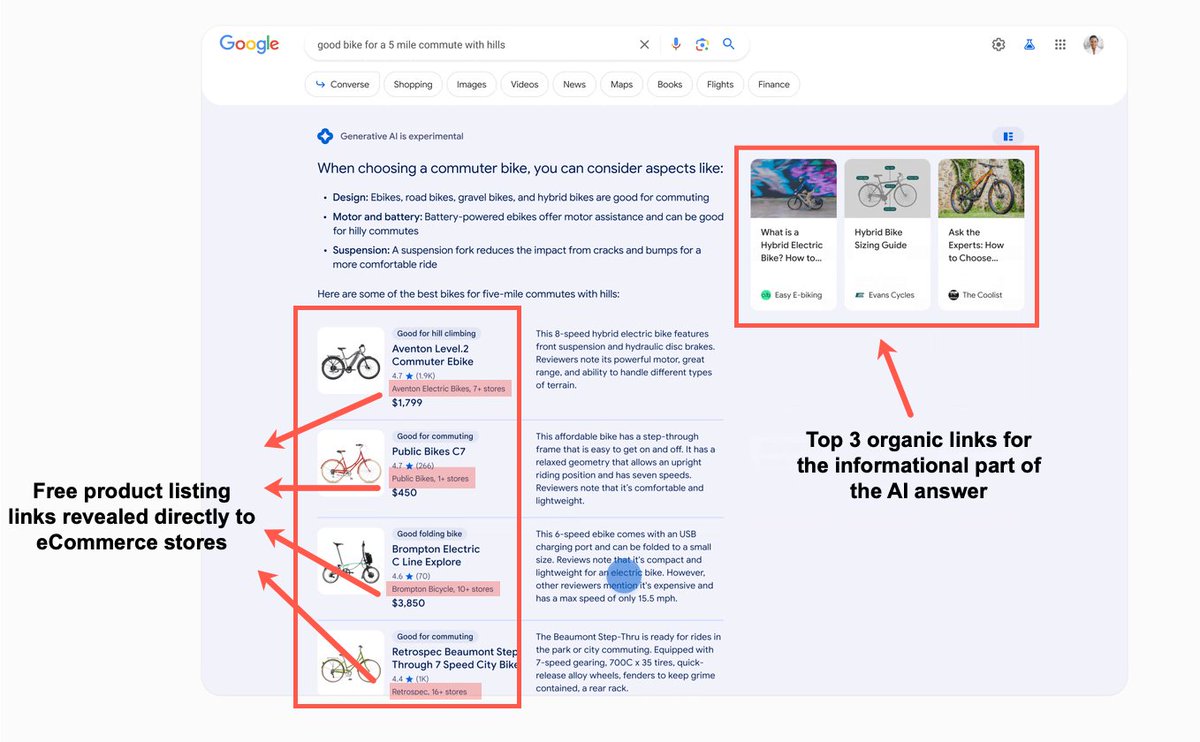Viewport: 1200px width, 742px height.
Task: Select the Finance filter chip
Action: click(774, 84)
